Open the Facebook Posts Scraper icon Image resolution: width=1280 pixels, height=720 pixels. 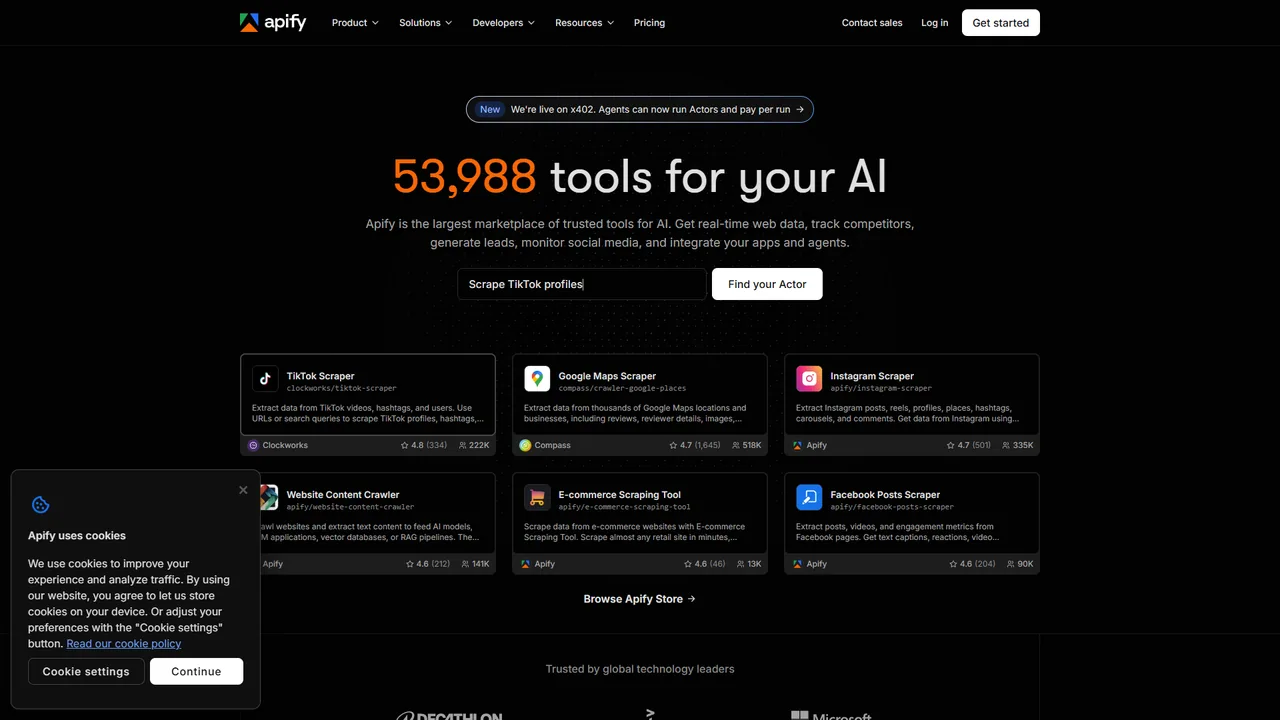(809, 497)
